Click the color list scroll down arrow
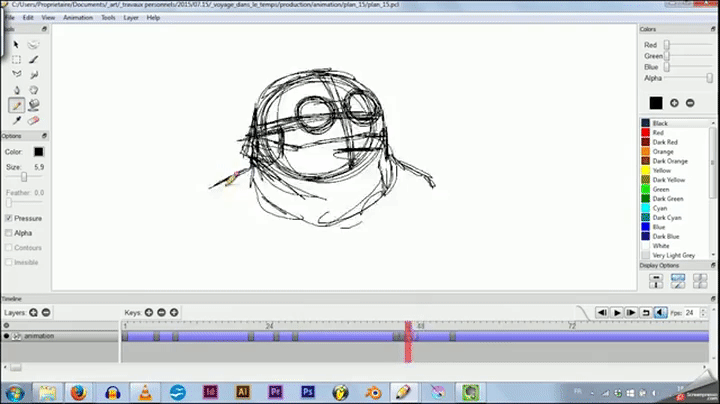 [x=713, y=255]
